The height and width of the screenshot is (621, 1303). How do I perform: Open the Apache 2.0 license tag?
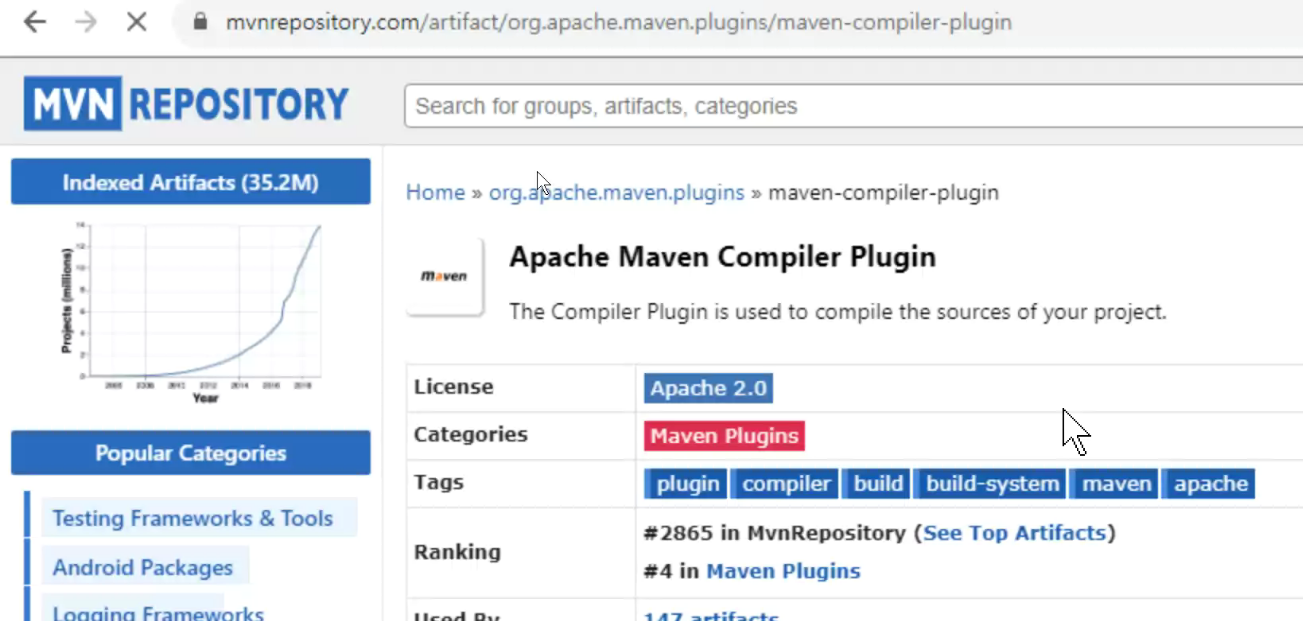tap(708, 388)
